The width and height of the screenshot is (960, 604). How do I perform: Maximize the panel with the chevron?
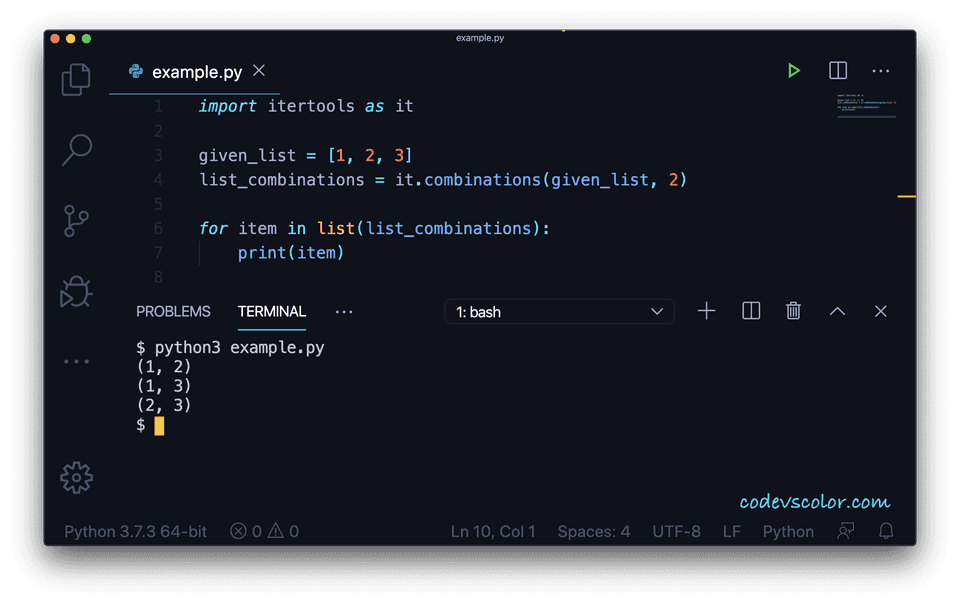click(x=837, y=311)
